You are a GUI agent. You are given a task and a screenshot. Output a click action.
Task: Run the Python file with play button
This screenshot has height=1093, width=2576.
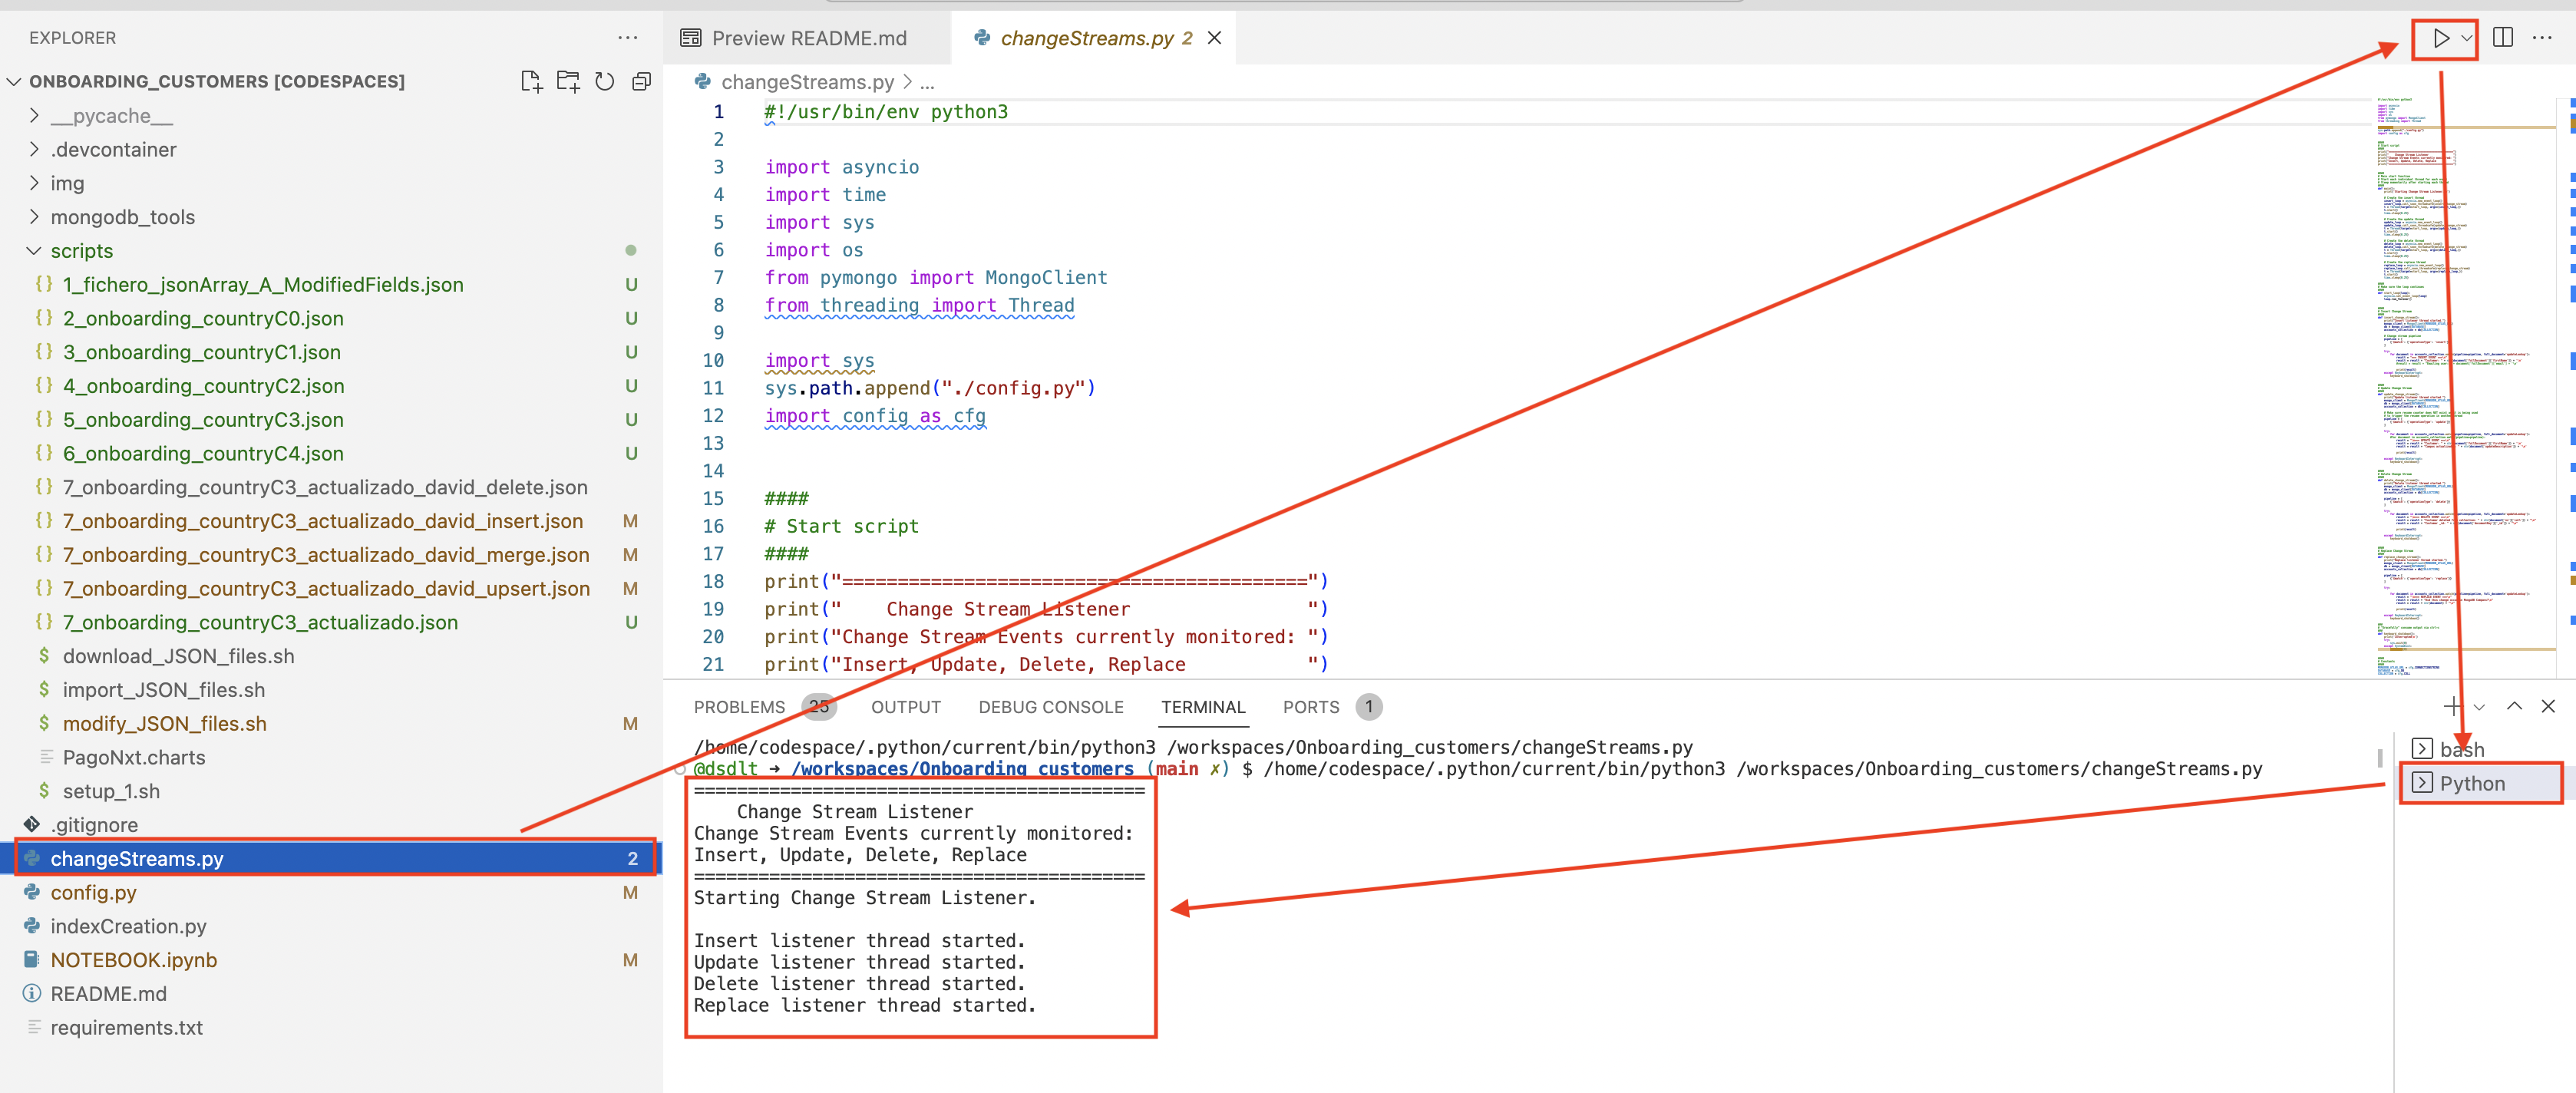pos(2440,38)
